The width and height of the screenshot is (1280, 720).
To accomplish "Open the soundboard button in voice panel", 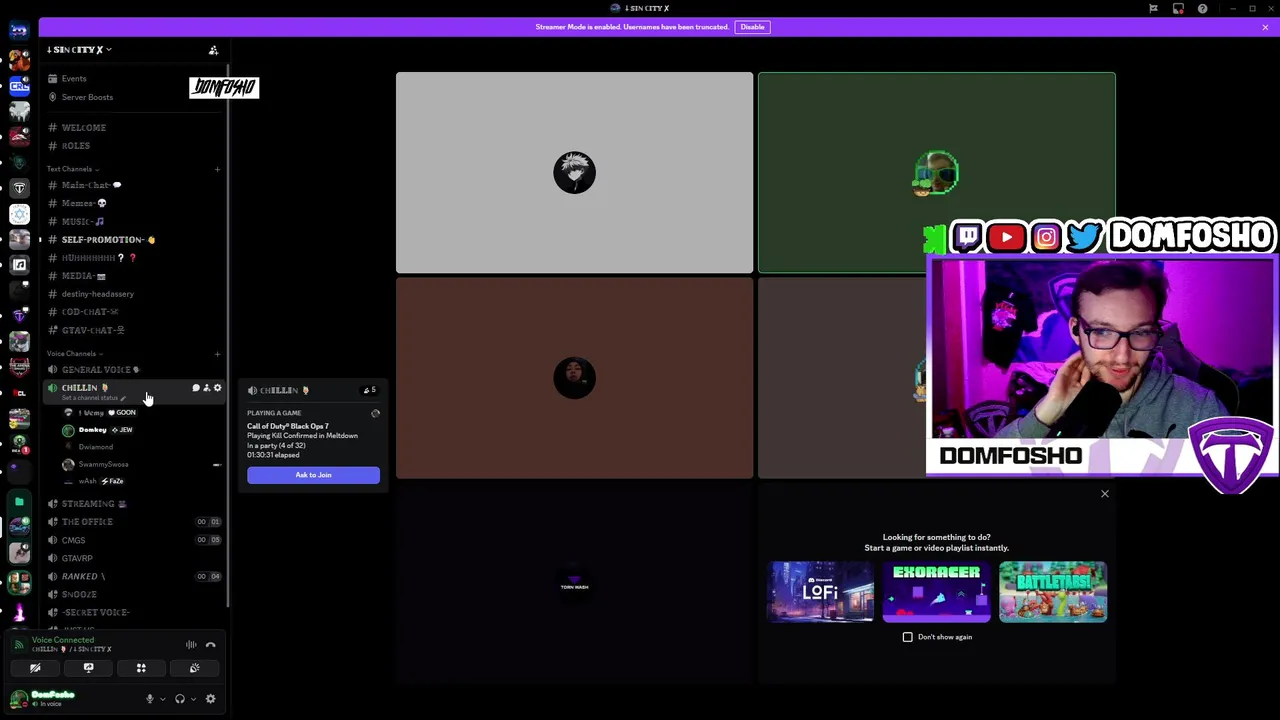I will pyautogui.click(x=194, y=668).
